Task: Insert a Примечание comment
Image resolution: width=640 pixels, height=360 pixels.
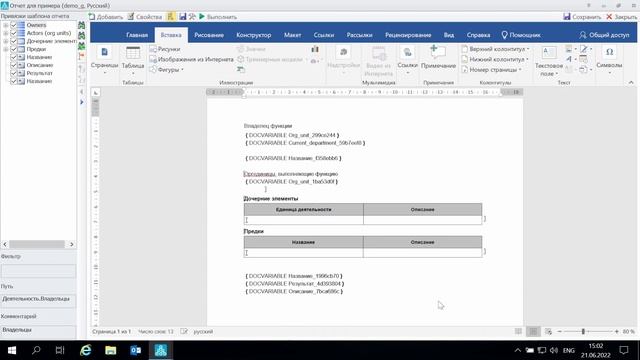Action: (x=438, y=58)
